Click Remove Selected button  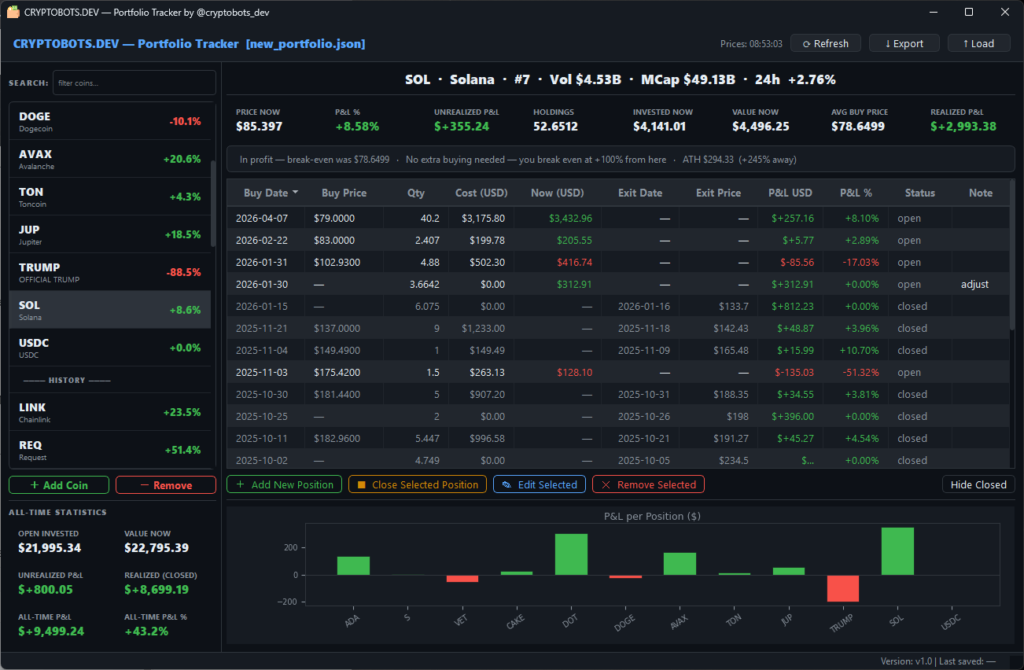pyautogui.click(x=648, y=484)
